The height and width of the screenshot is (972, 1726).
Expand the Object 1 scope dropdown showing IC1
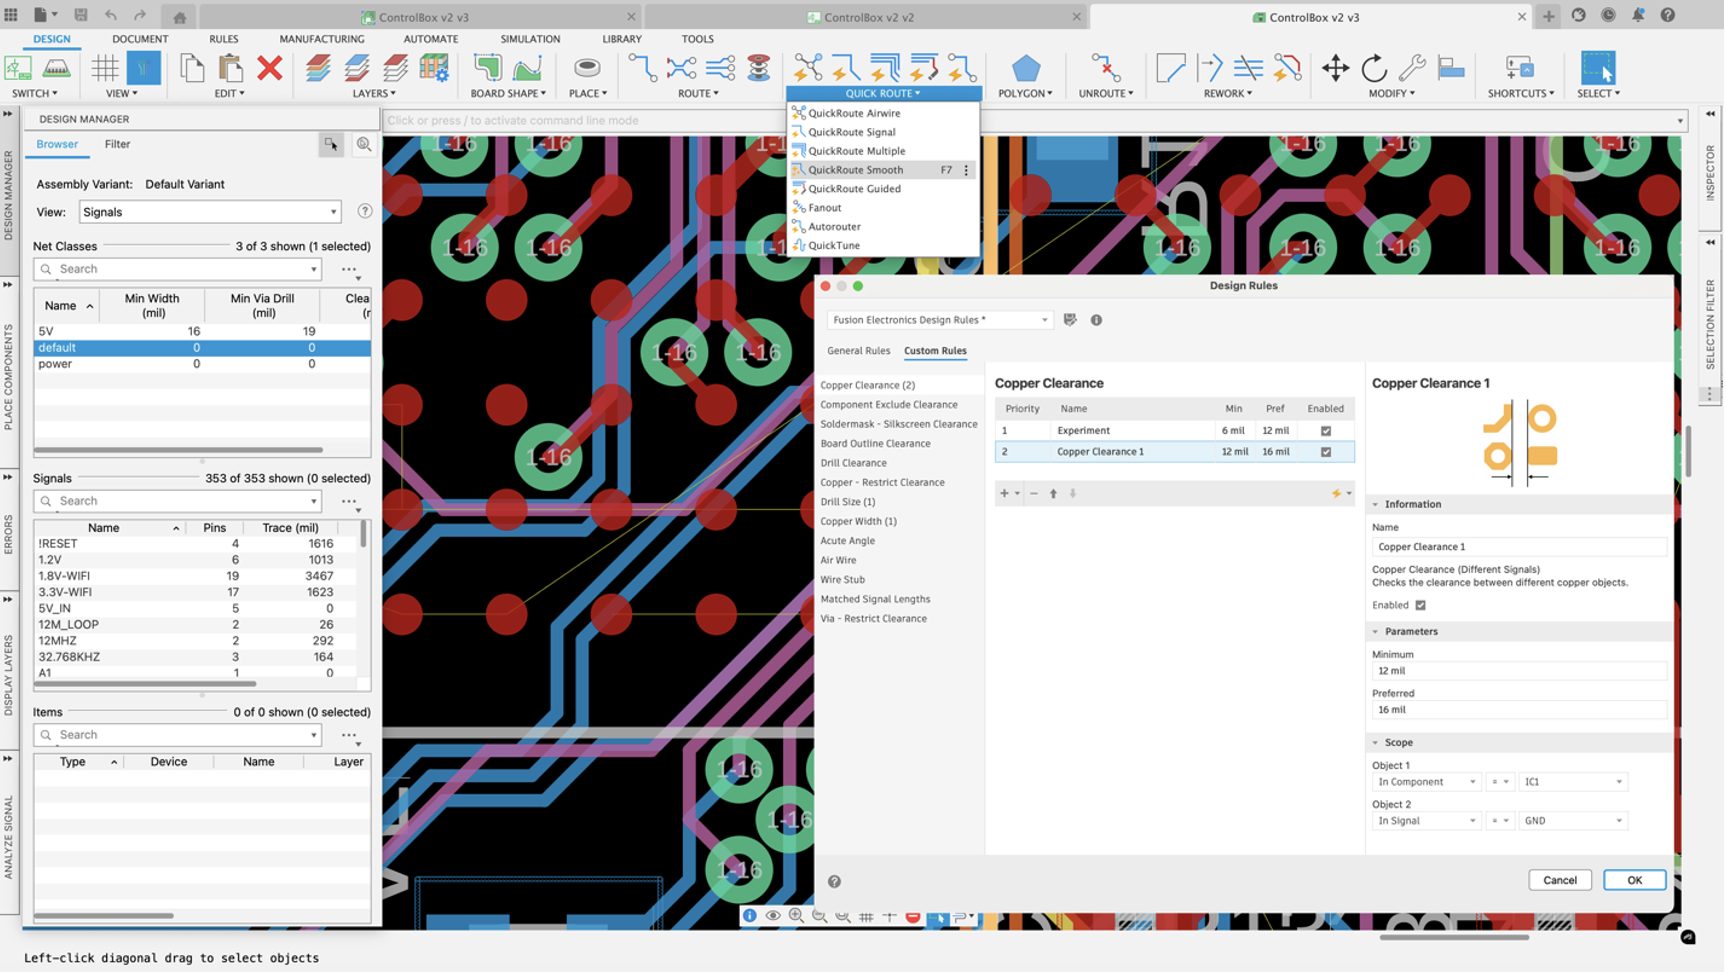pyautogui.click(x=1573, y=781)
